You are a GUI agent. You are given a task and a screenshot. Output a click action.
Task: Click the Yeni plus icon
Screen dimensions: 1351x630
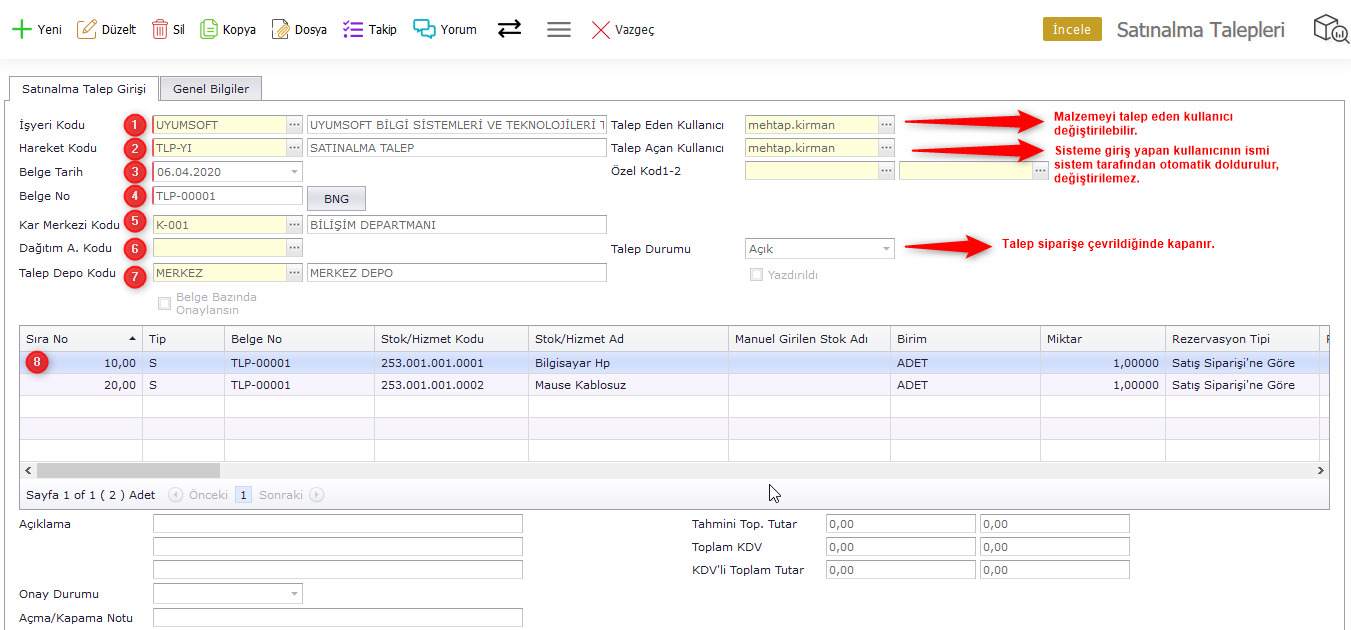pyautogui.click(x=22, y=29)
